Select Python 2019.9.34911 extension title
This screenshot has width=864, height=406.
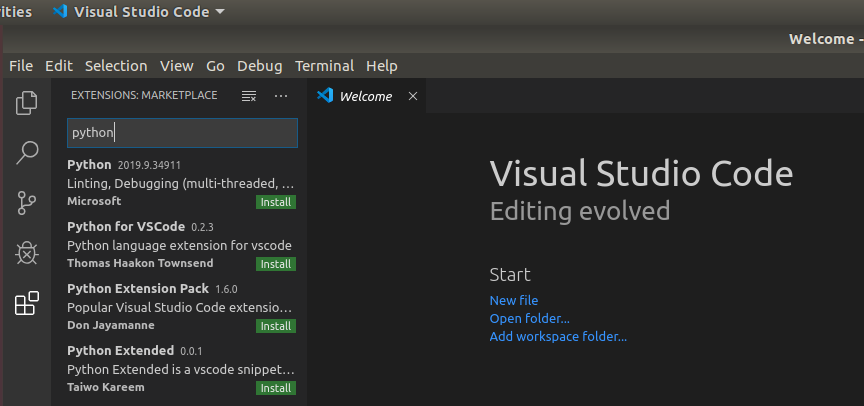(89, 165)
